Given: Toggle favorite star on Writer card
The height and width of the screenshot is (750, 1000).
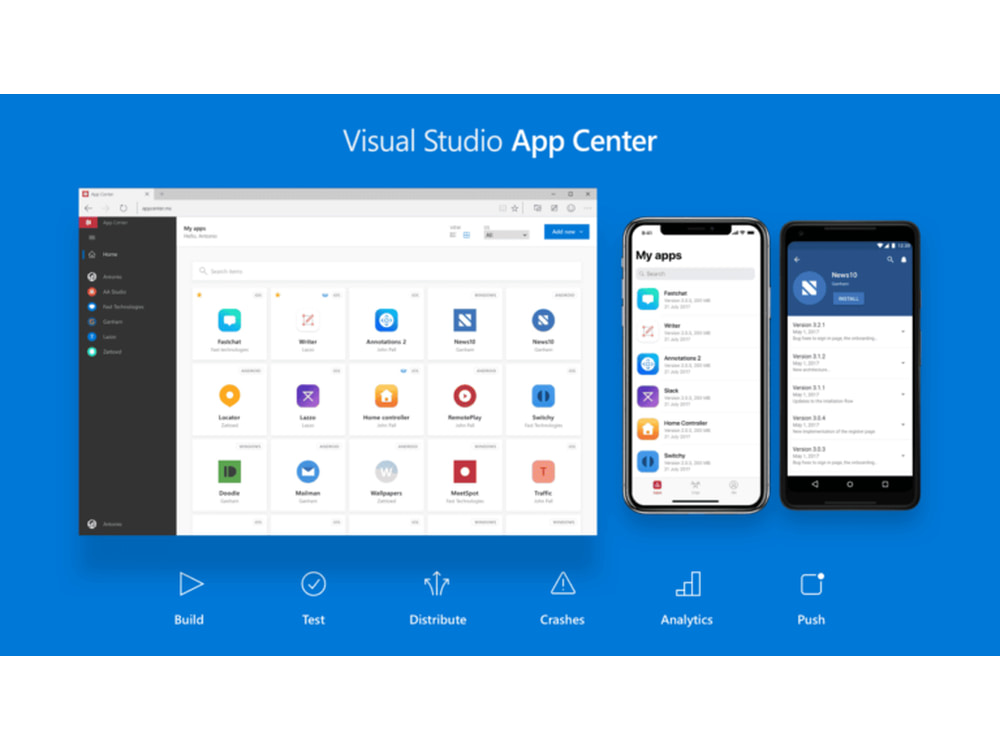Looking at the screenshot, I should click(x=277, y=295).
